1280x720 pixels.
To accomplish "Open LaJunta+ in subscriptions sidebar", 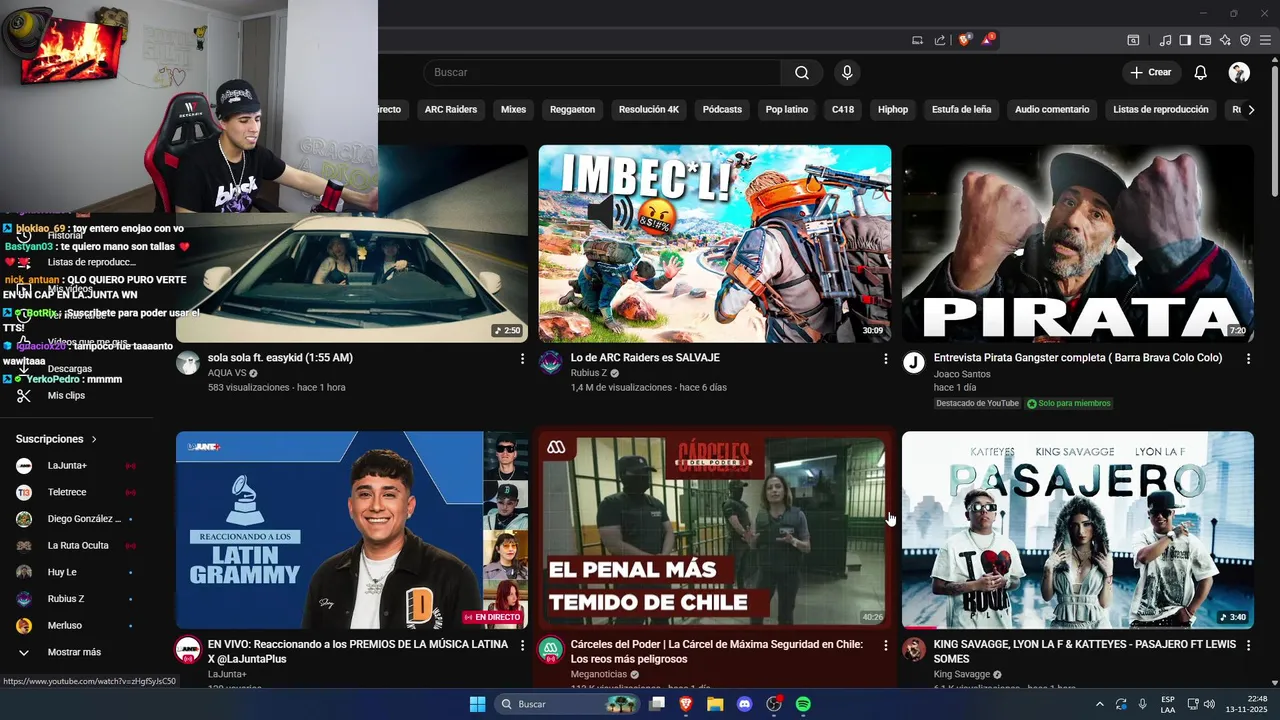I will pyautogui.click(x=76, y=466).
